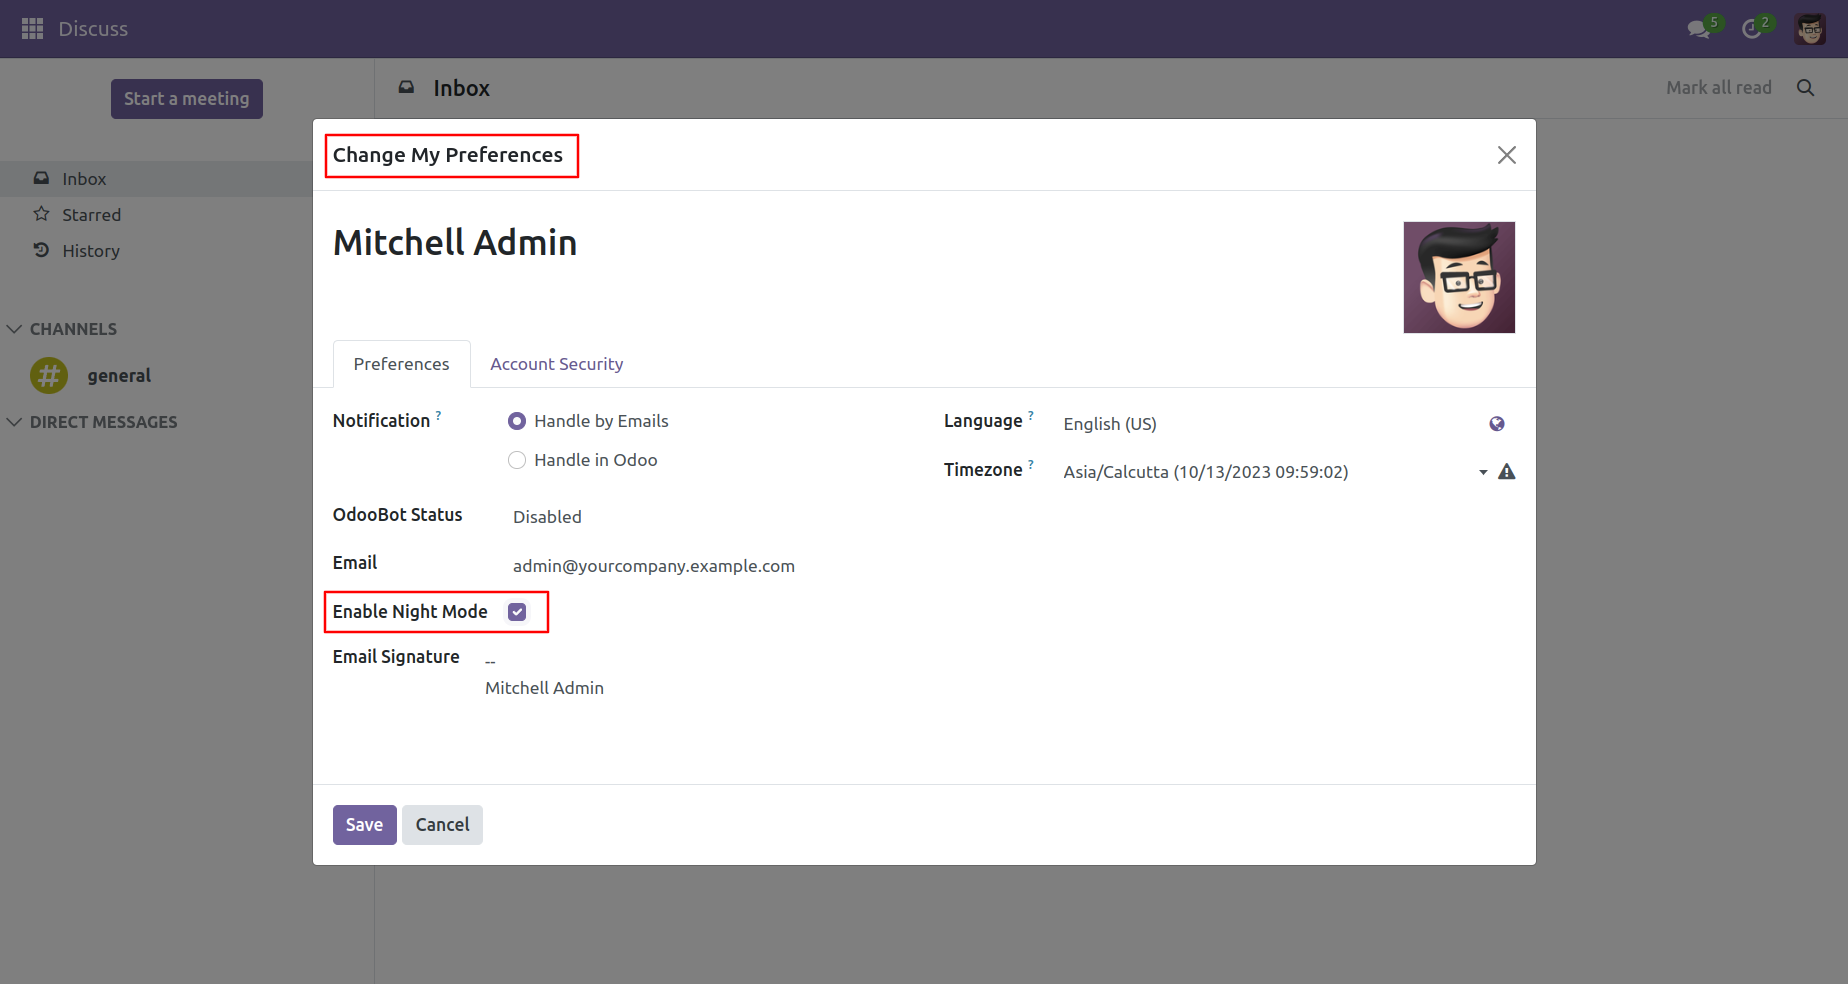The width and height of the screenshot is (1848, 984).
Task: Collapse the DIRECT MESSAGES section
Action: point(92,422)
